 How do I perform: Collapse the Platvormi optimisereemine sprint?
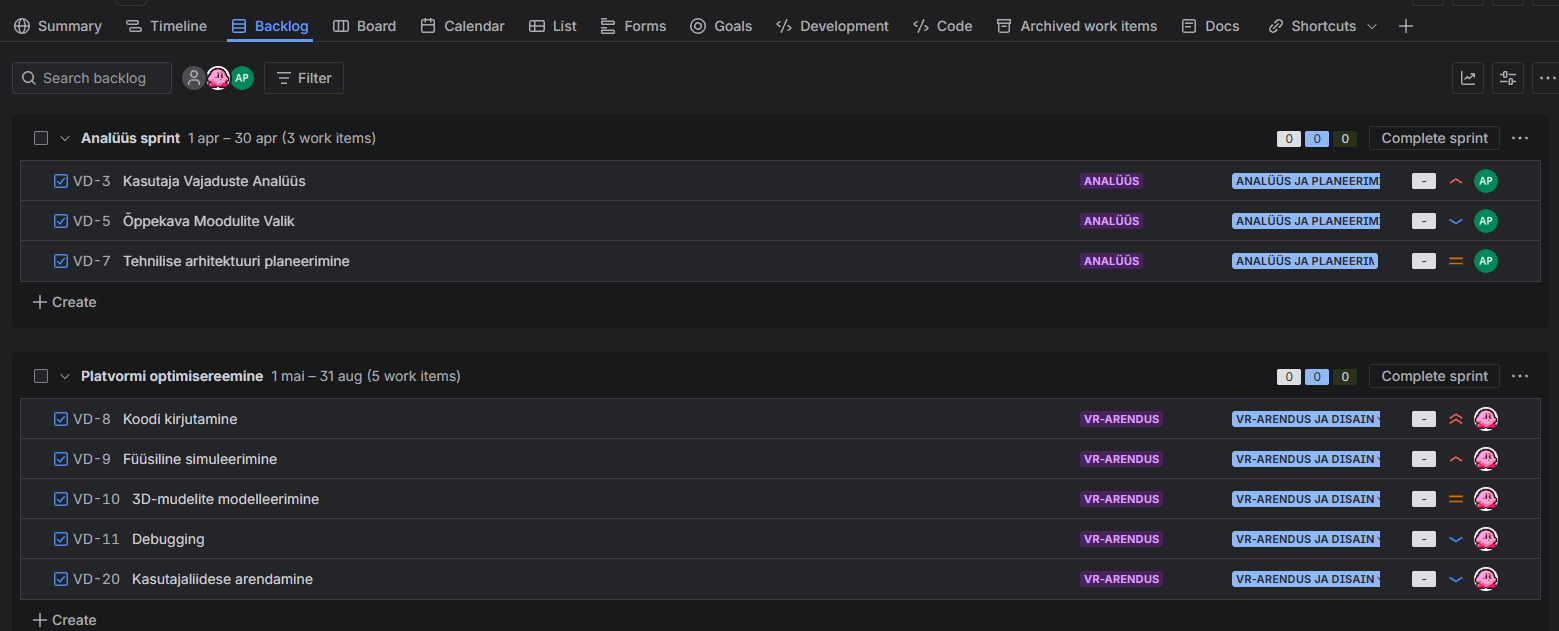pos(65,376)
